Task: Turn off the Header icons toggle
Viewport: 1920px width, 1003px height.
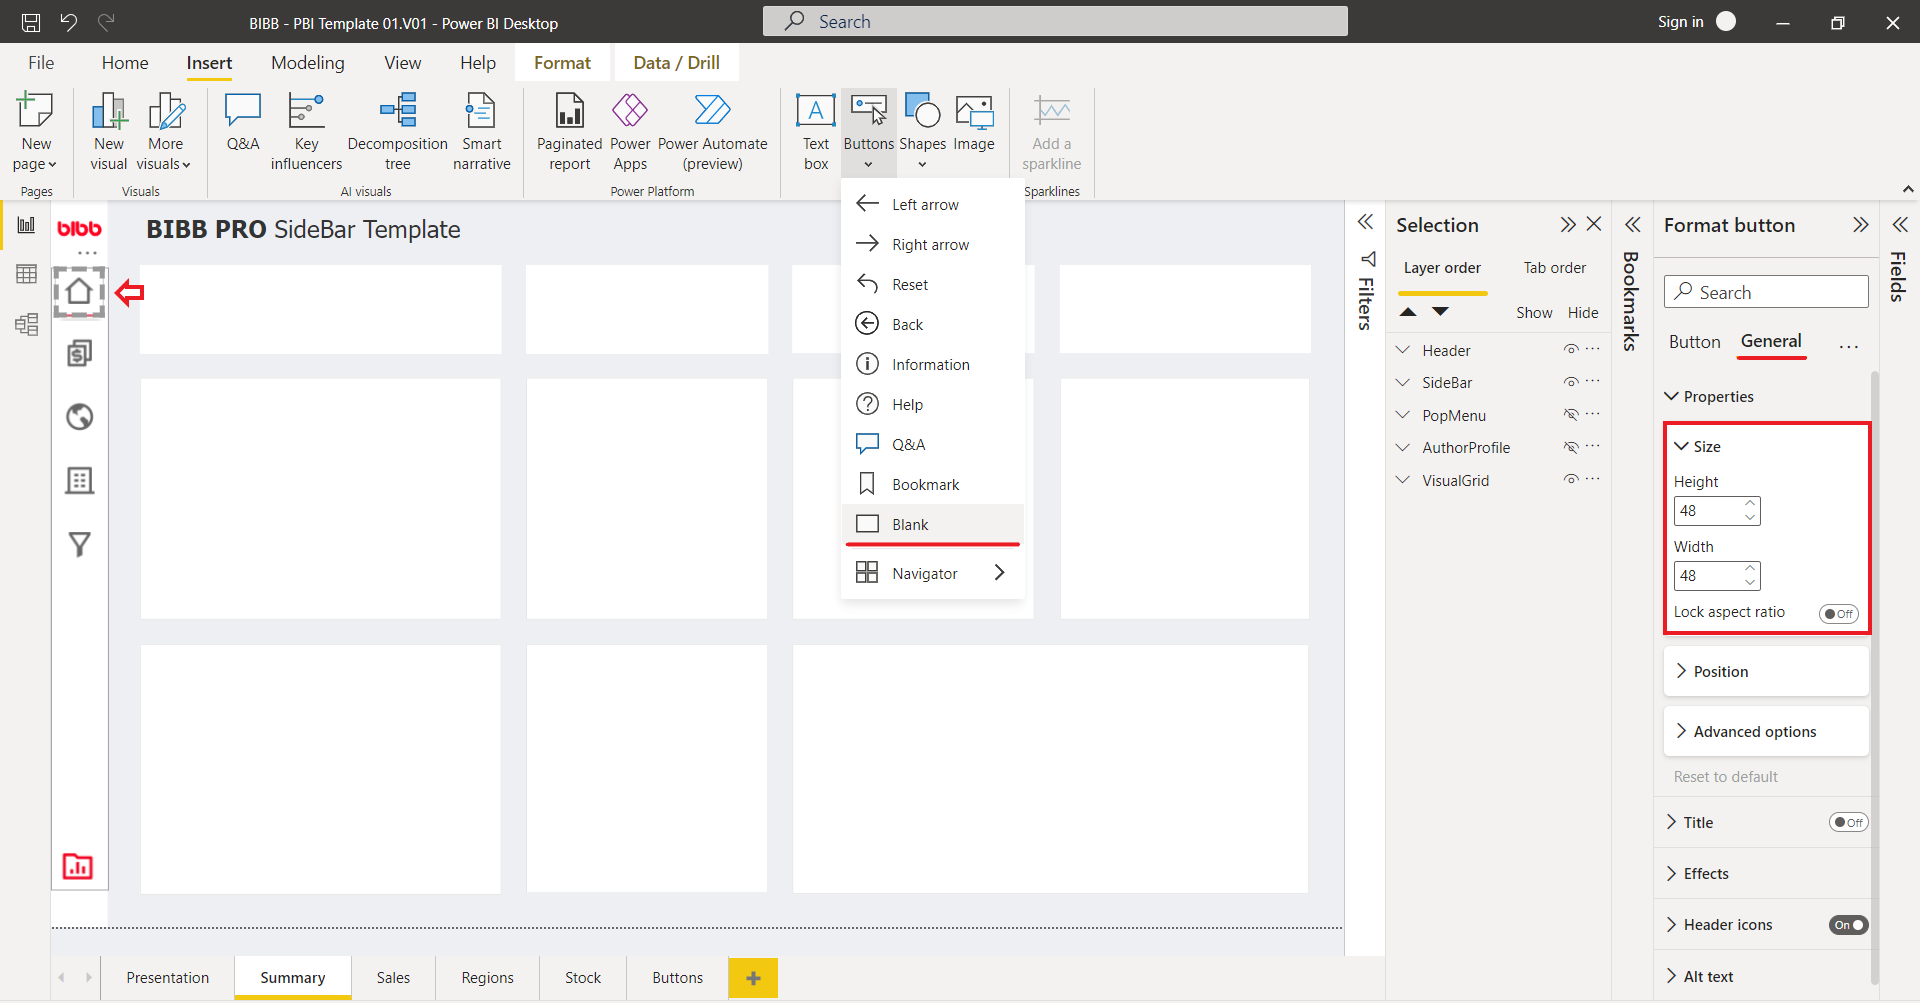Action: 1848,925
